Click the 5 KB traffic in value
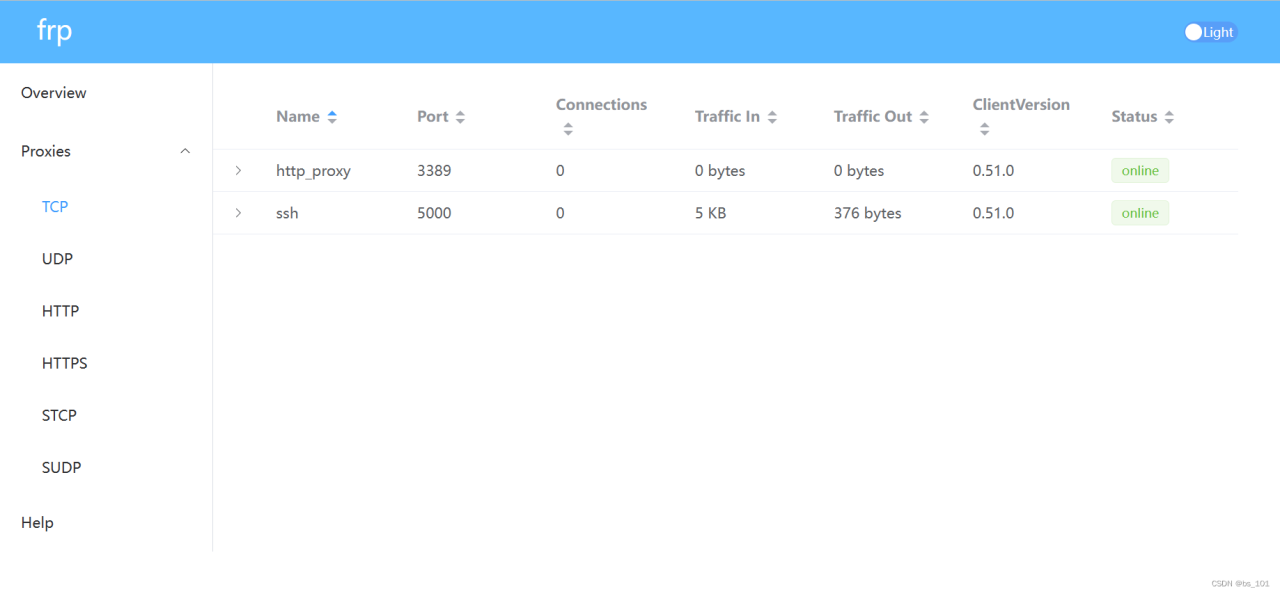 710,213
